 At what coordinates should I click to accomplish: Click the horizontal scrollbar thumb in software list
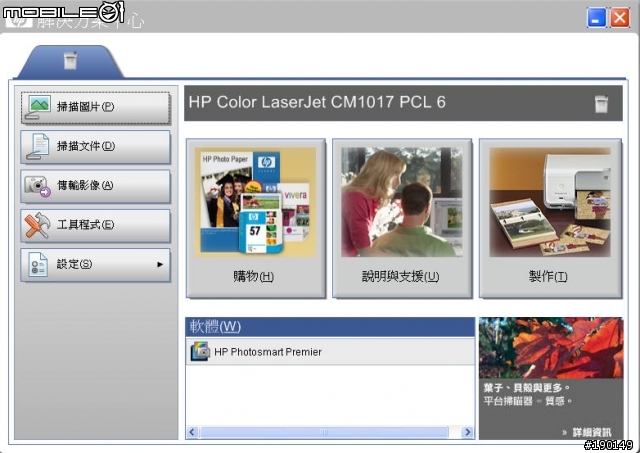tap(324, 432)
